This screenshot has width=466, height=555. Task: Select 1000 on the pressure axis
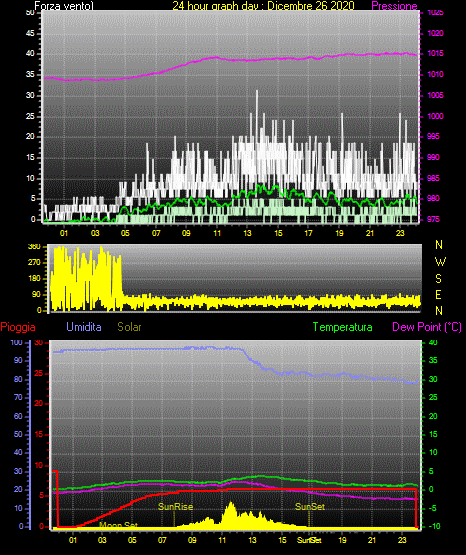(435, 116)
